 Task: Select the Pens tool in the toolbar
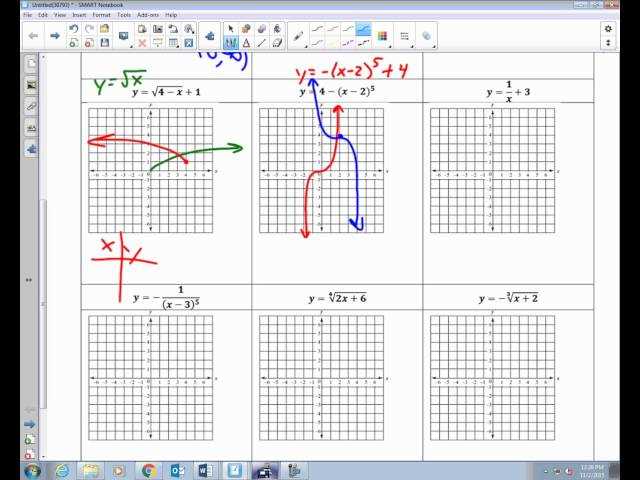231,43
